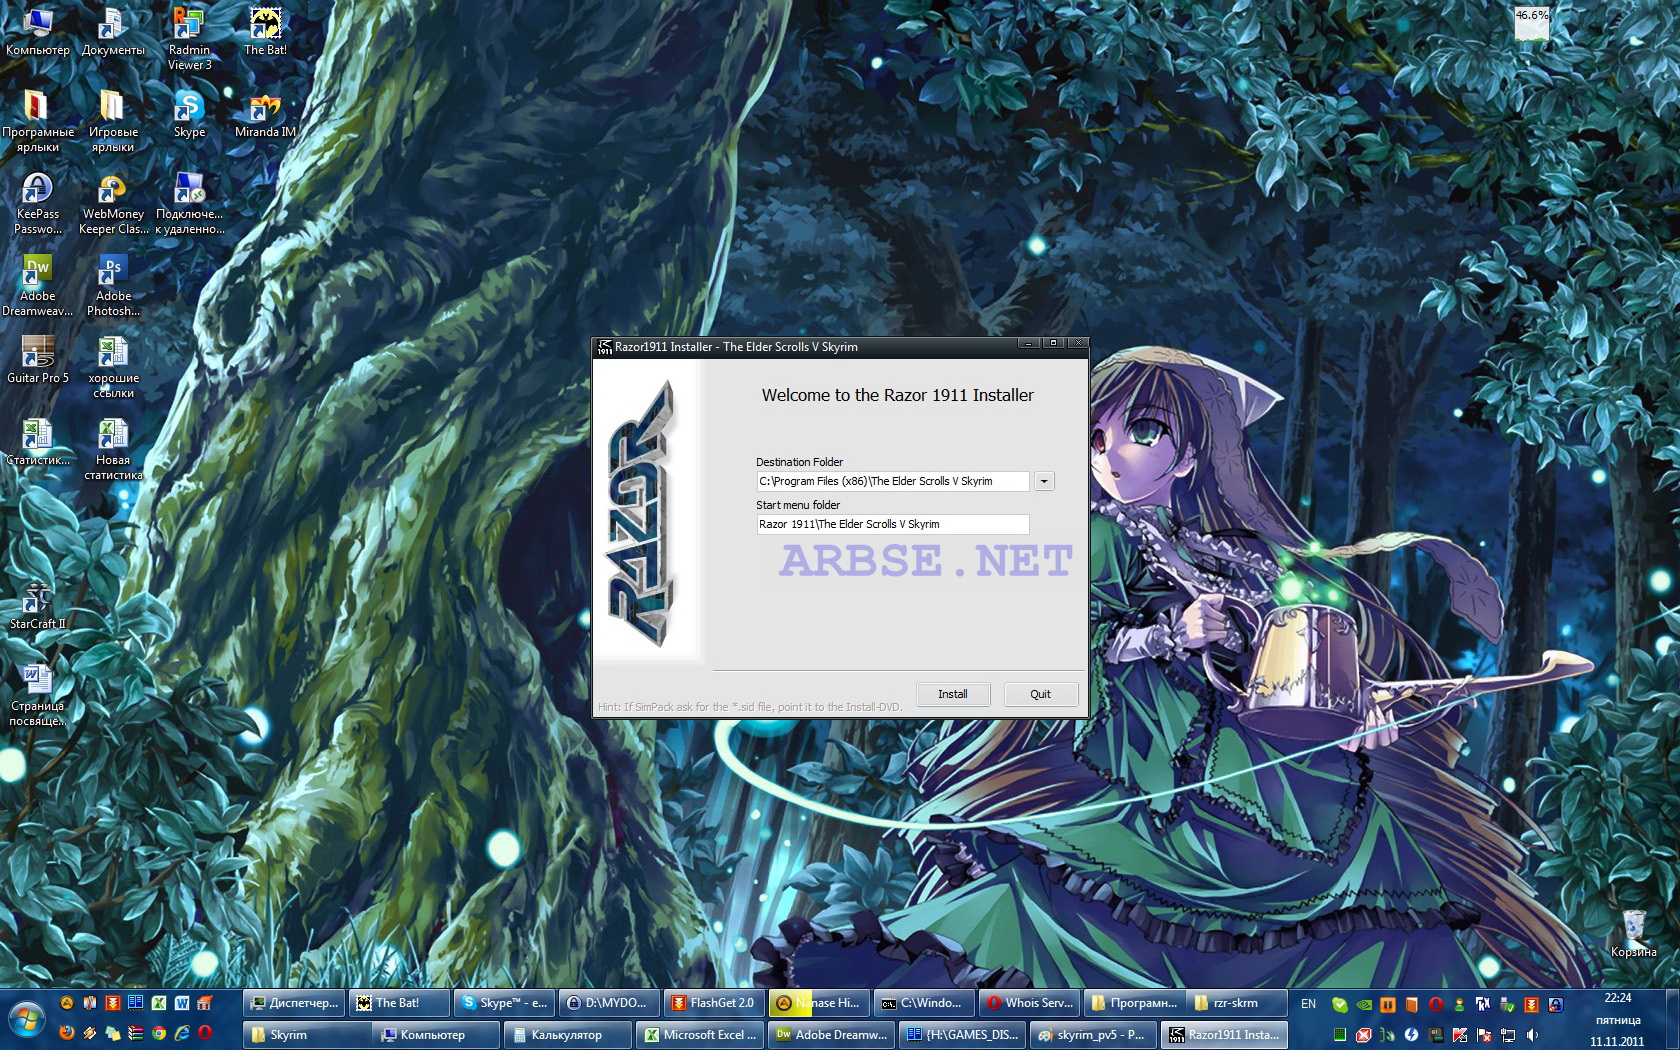
Task: Switch to skyrim_pv5 Paint taskbar button
Action: point(1094,1035)
